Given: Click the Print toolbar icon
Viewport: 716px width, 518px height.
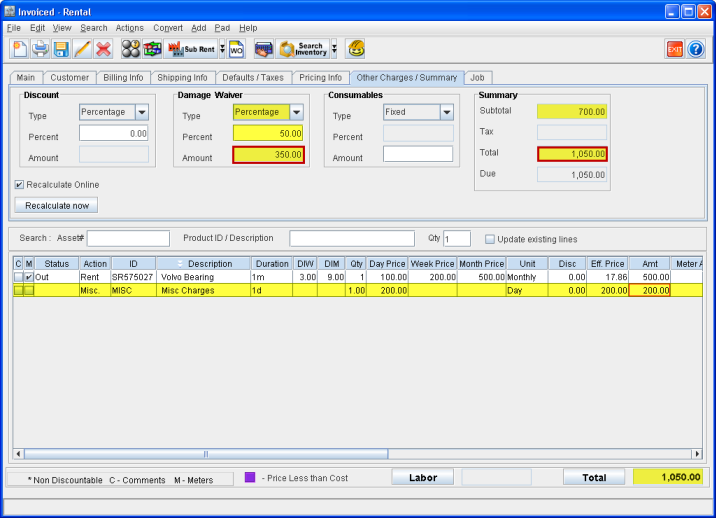Looking at the screenshot, I should pos(40,48).
